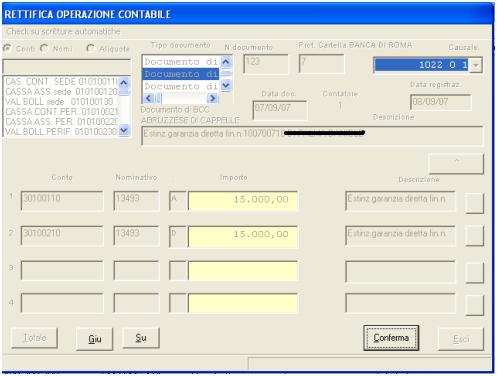The height and width of the screenshot is (376, 497).
Task: Click the Su button
Action: coord(141,338)
